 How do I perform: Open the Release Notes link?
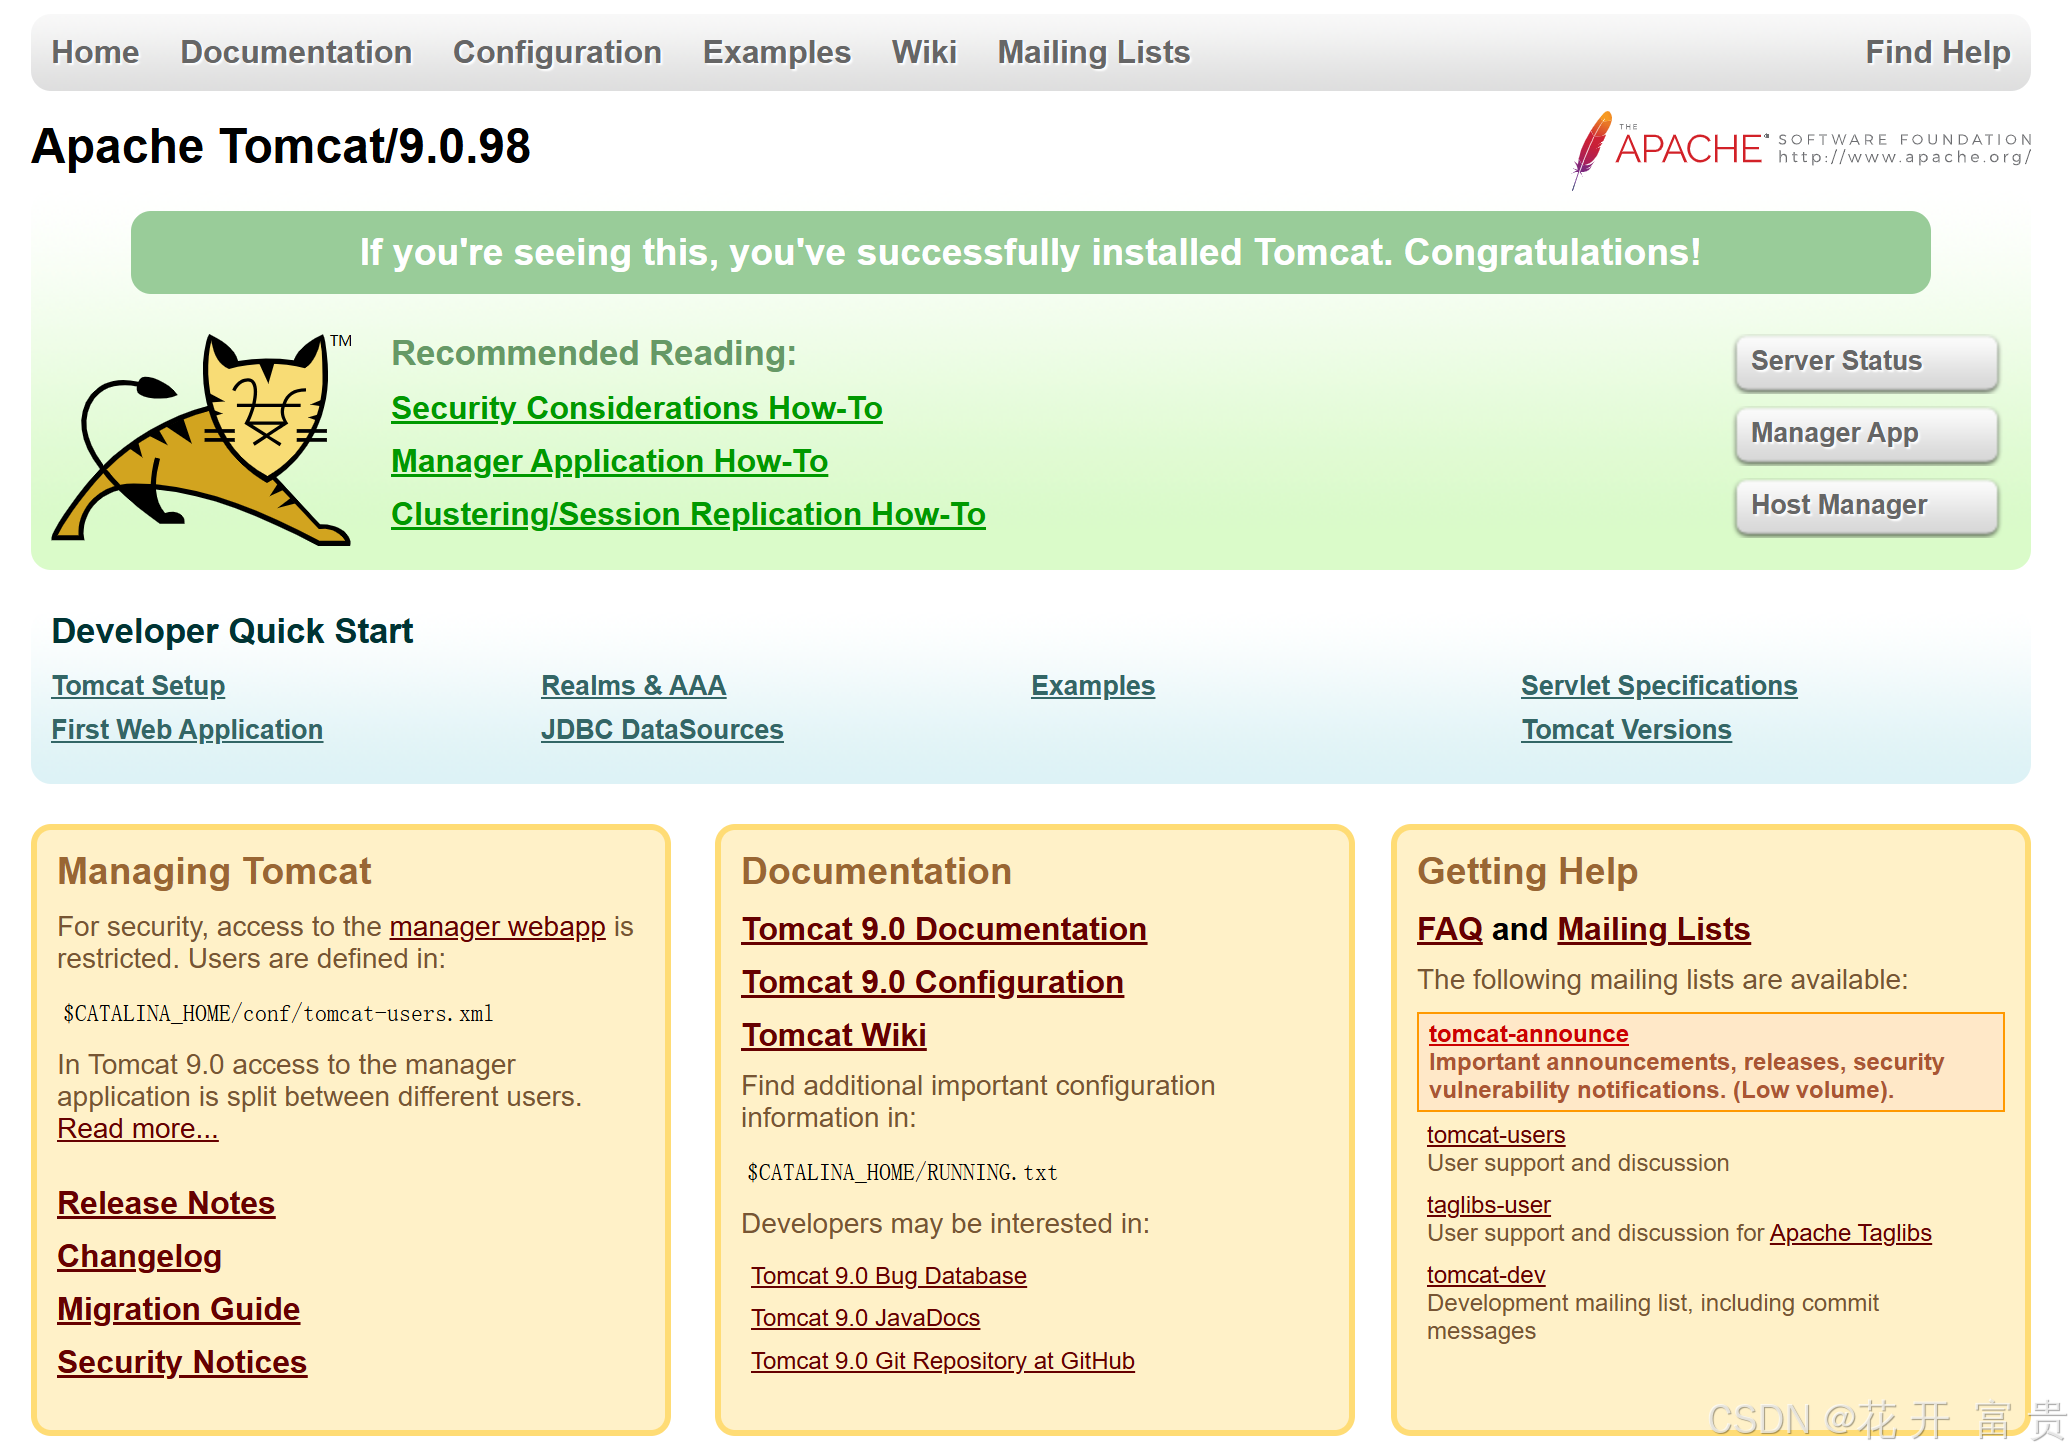click(x=166, y=1203)
